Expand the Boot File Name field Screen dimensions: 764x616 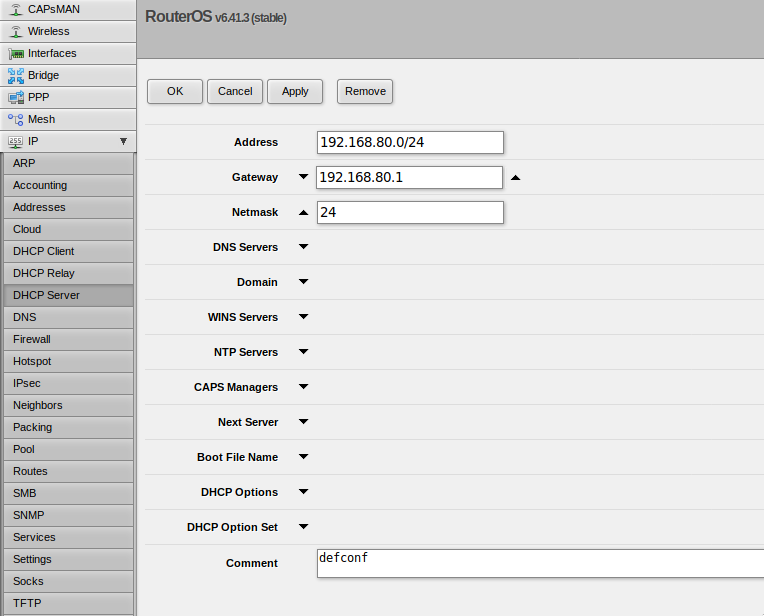[x=304, y=457]
